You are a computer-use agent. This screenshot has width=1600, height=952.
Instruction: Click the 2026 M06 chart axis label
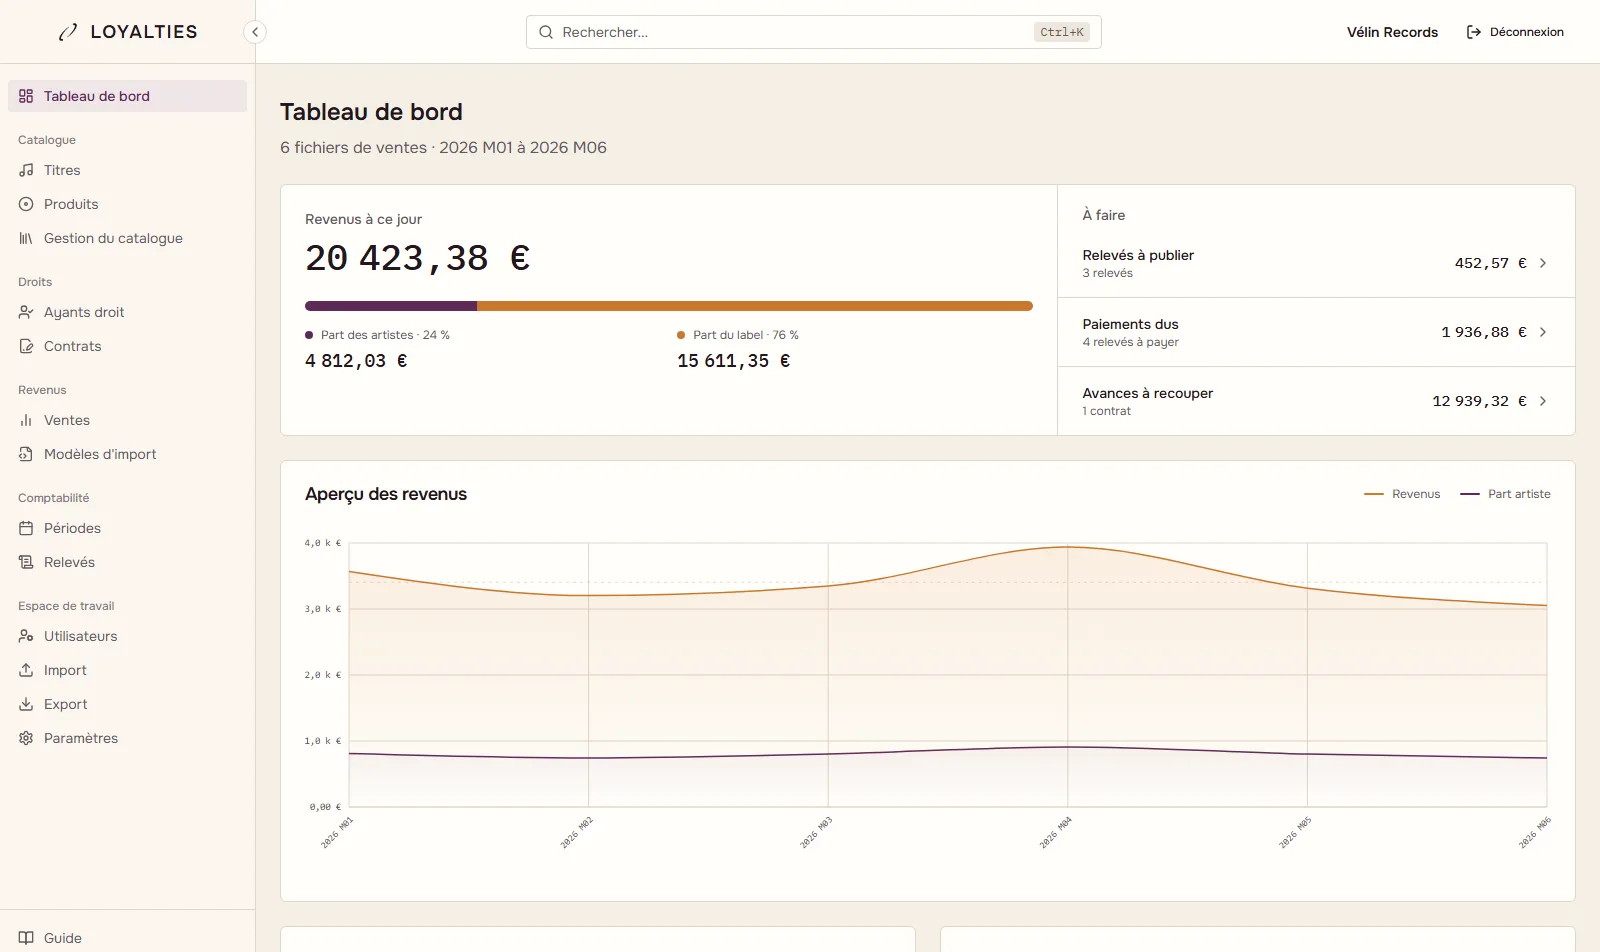pos(1535,833)
